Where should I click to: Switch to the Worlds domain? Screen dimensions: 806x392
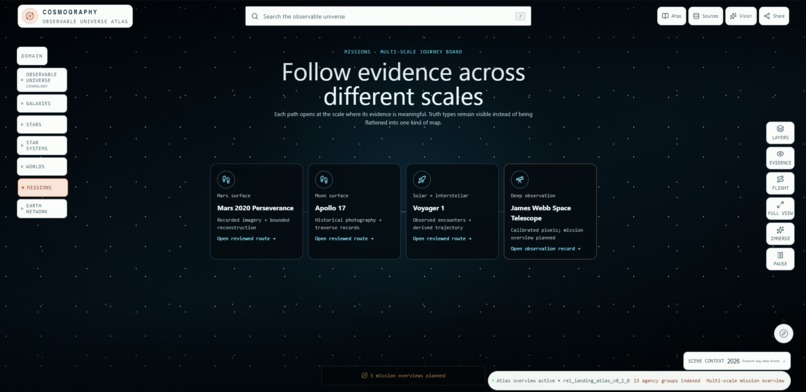[42, 166]
